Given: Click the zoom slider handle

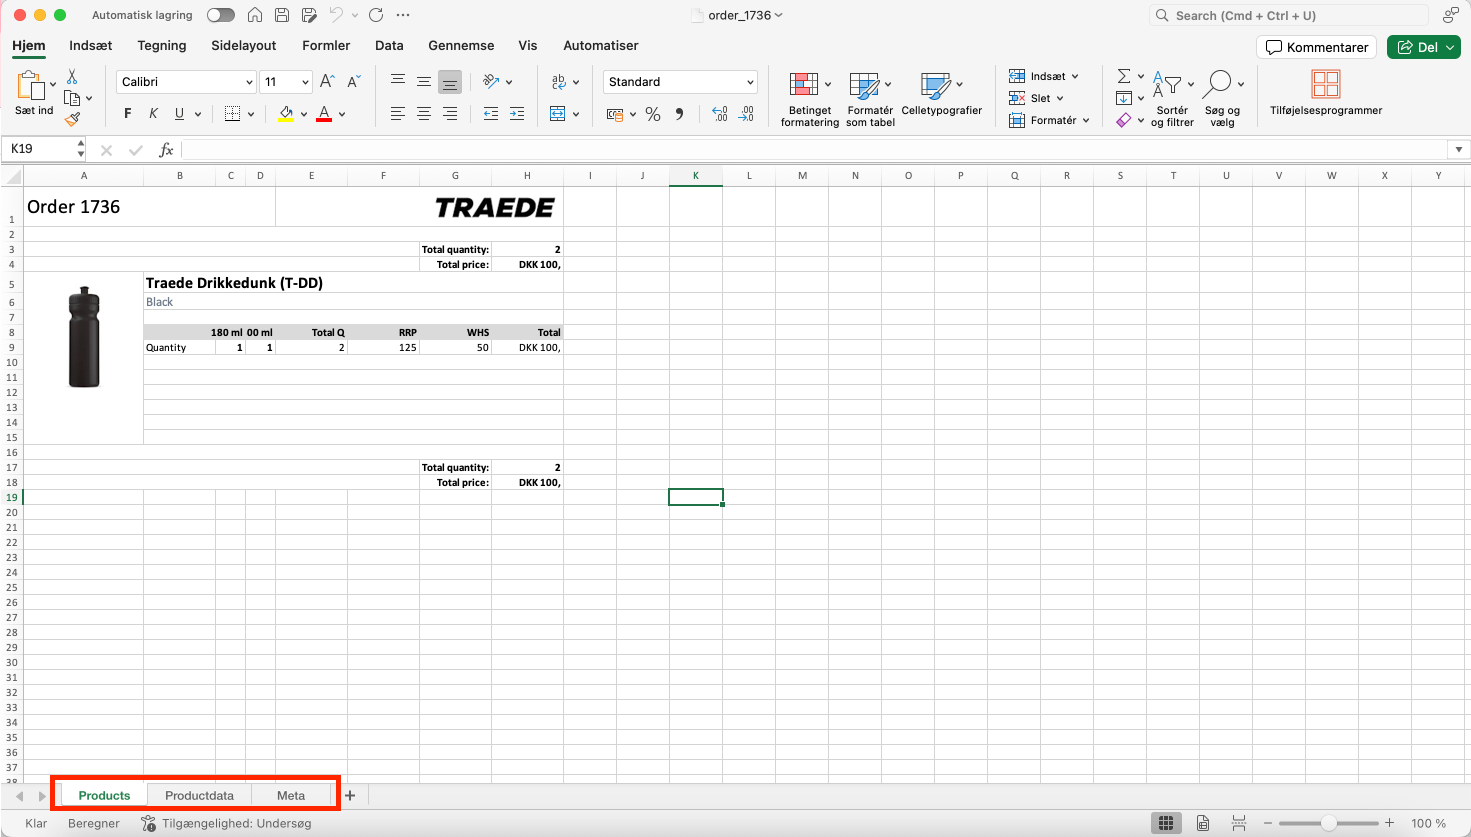Looking at the screenshot, I should coord(1328,823).
